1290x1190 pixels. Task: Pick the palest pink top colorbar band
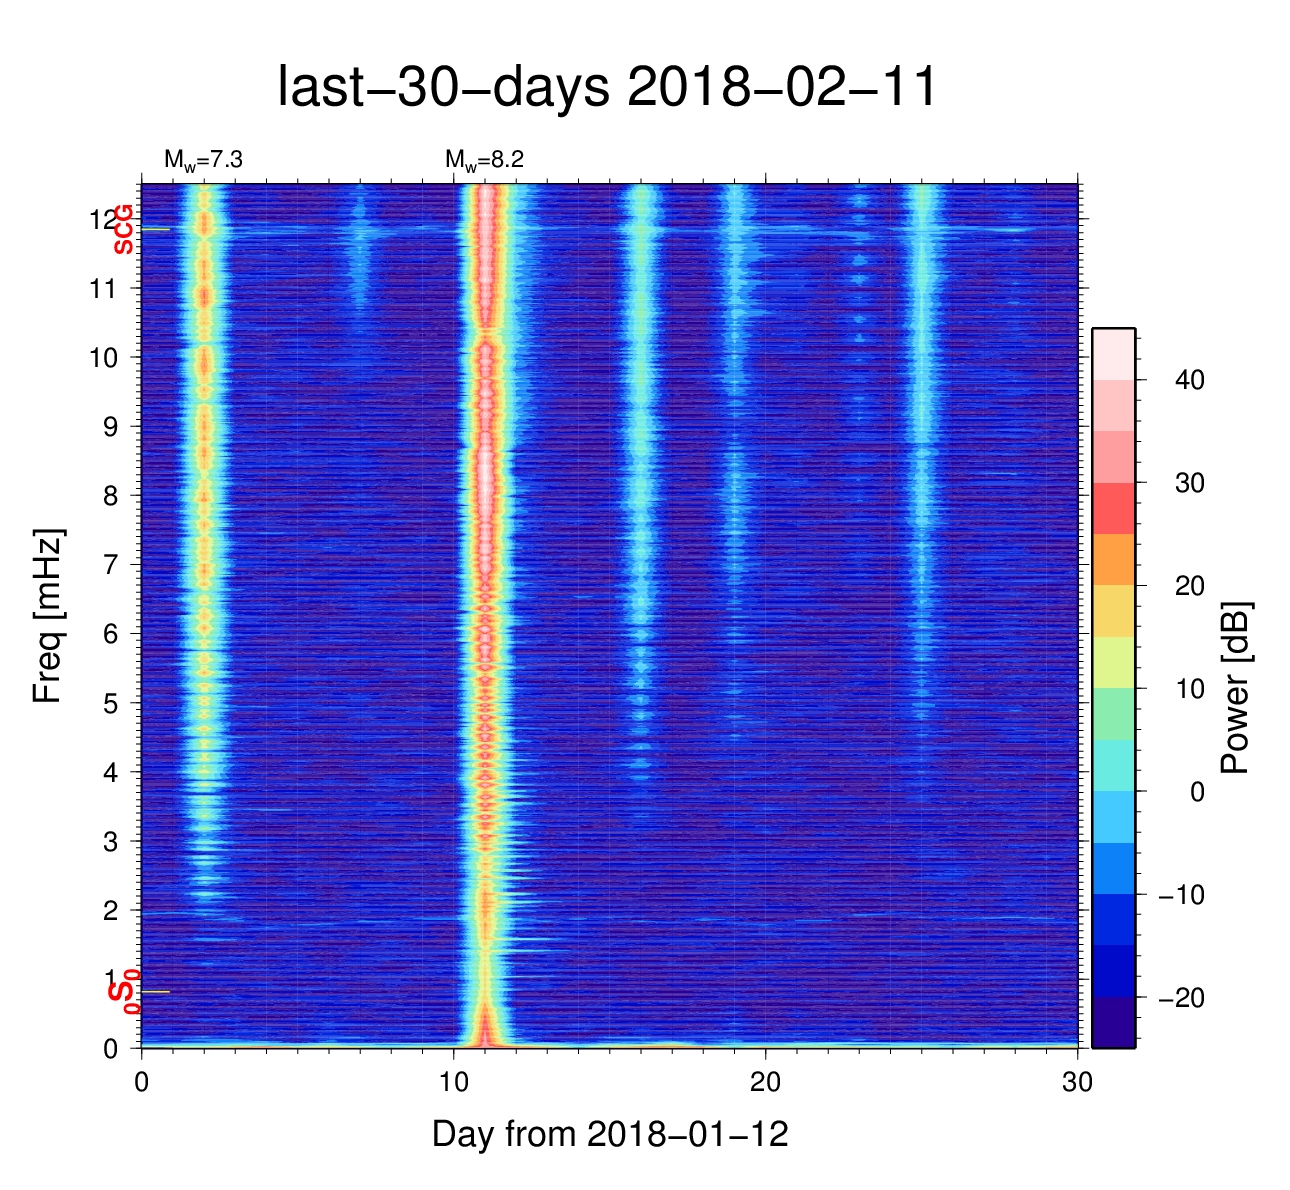(x=1113, y=354)
